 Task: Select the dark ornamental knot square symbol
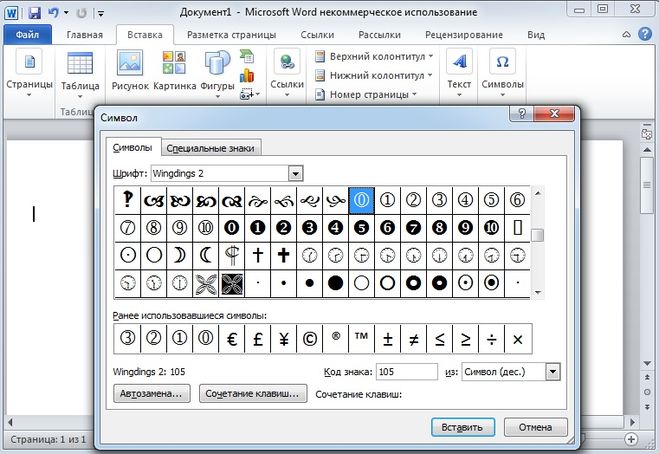(232, 283)
